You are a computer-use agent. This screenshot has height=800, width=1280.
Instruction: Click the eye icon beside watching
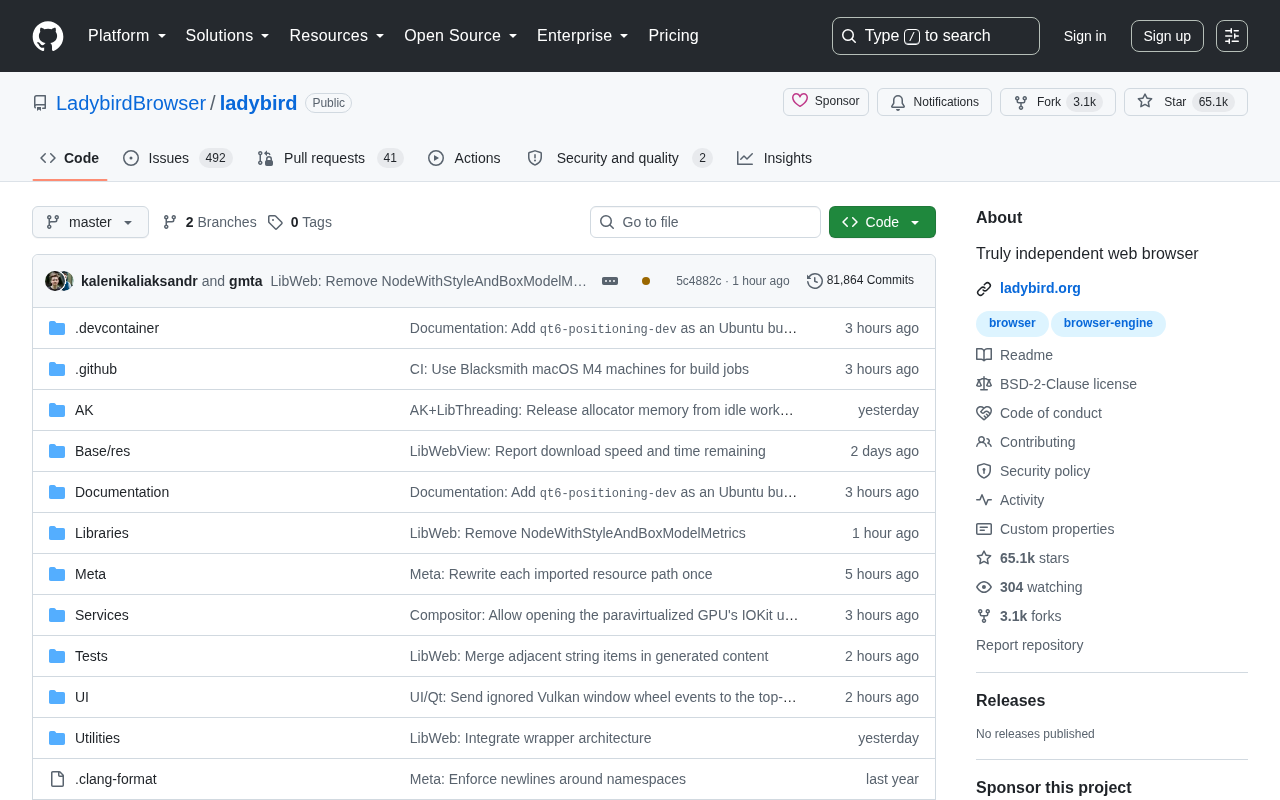coord(984,587)
